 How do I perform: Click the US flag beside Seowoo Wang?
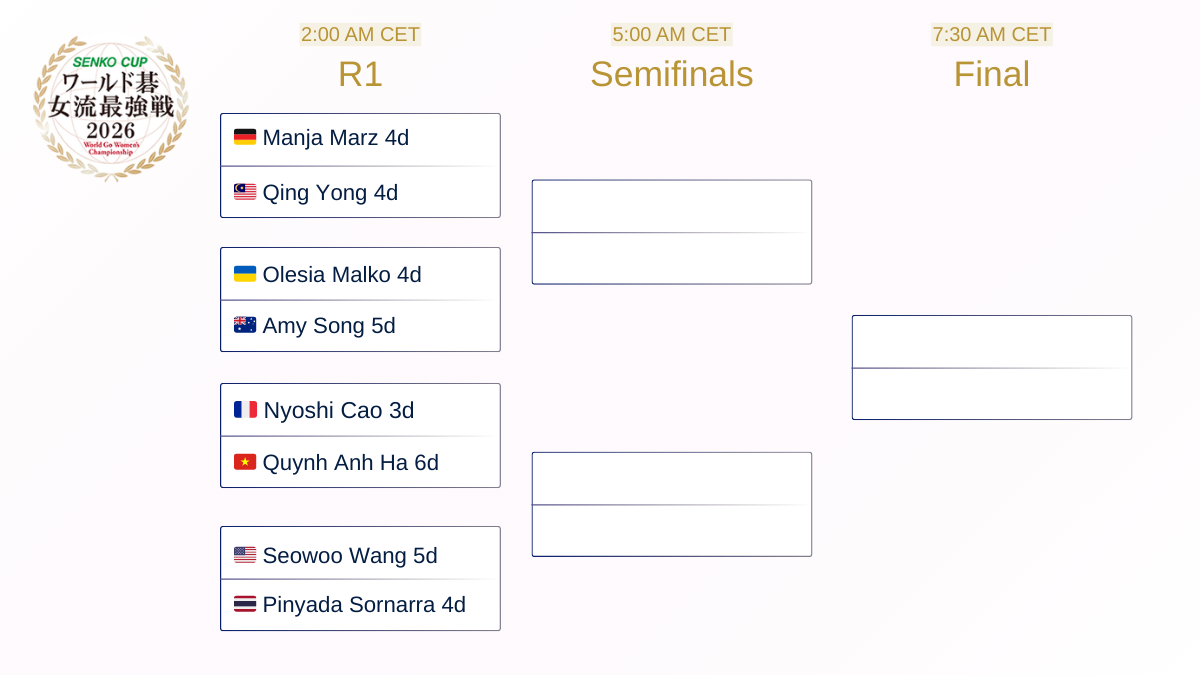tap(245, 555)
